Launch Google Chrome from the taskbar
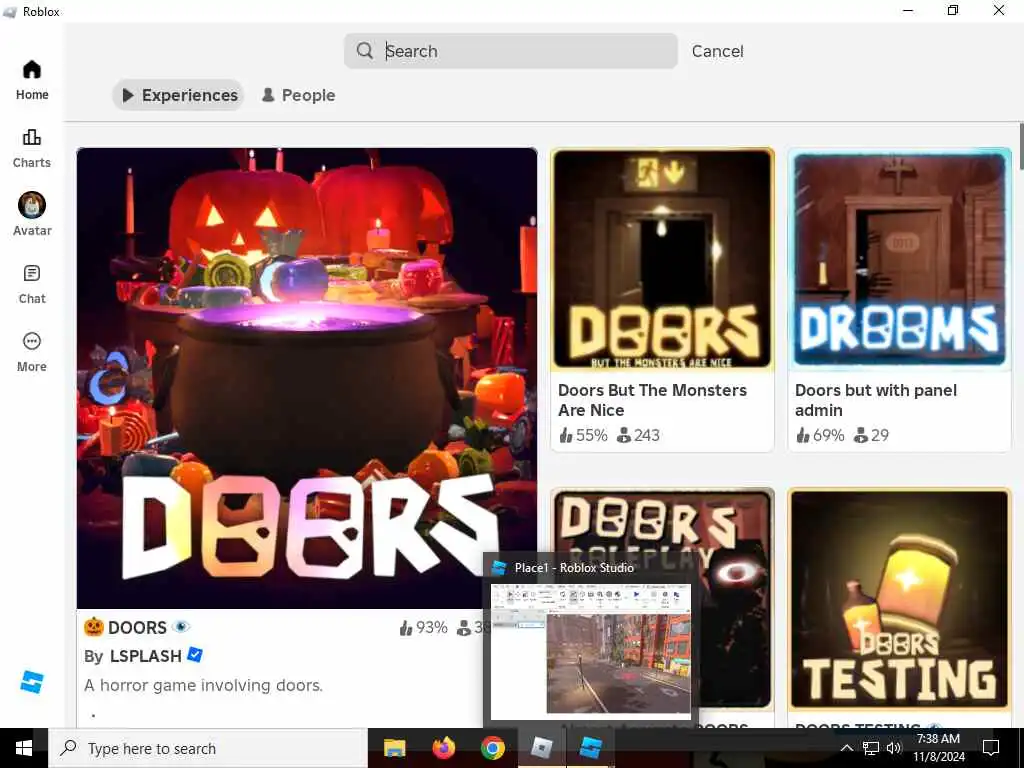This screenshot has height=768, width=1024. tap(492, 748)
